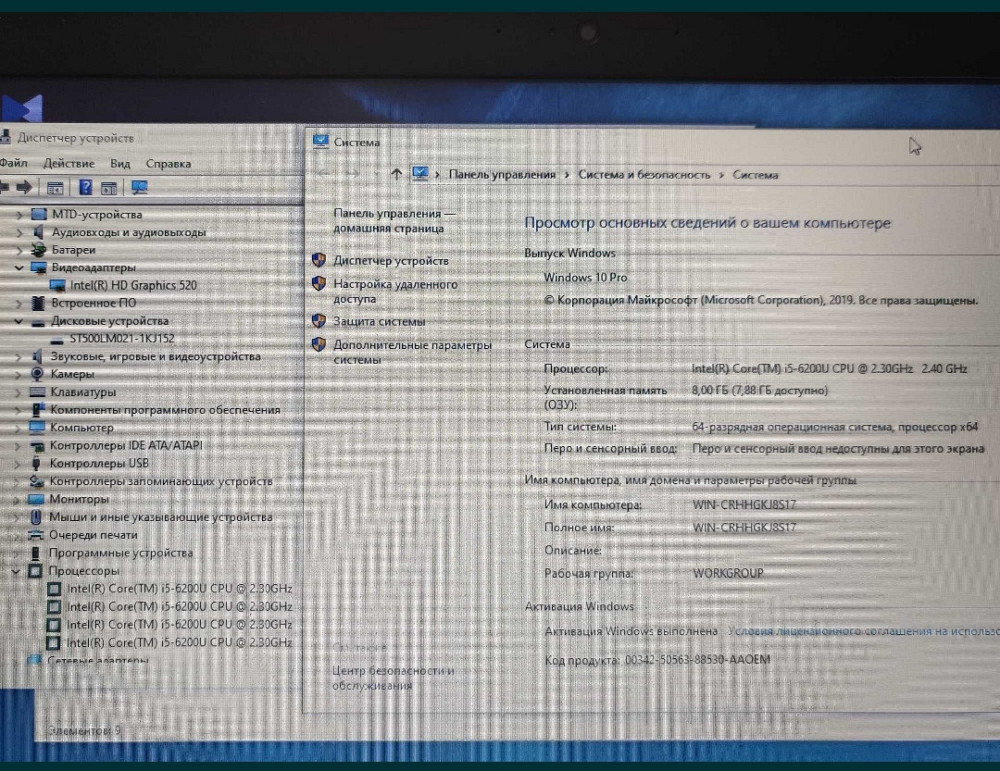Click the shield icon beside Защита системы
This screenshot has height=771, width=1000.
click(x=319, y=321)
